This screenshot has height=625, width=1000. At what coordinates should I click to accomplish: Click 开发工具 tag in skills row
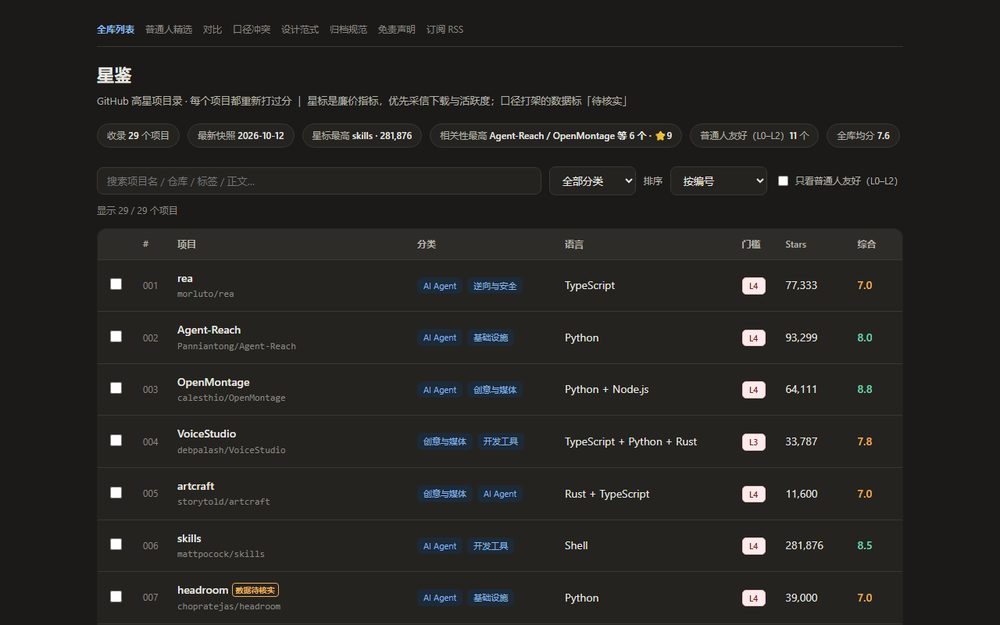click(490, 547)
